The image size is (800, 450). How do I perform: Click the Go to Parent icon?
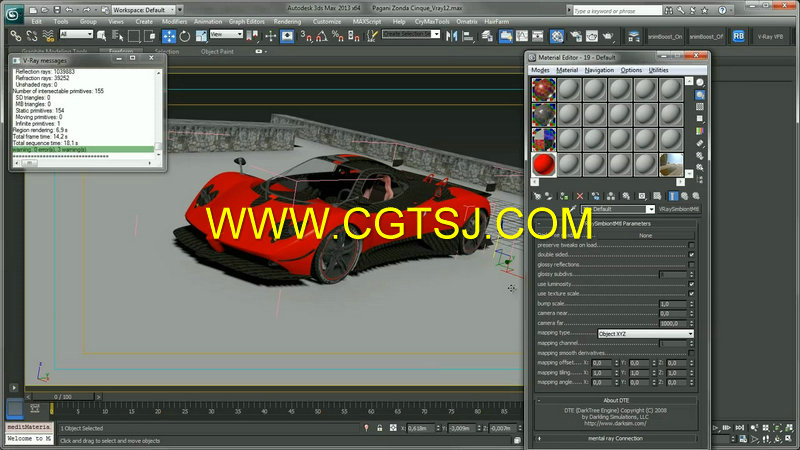[x=684, y=196]
